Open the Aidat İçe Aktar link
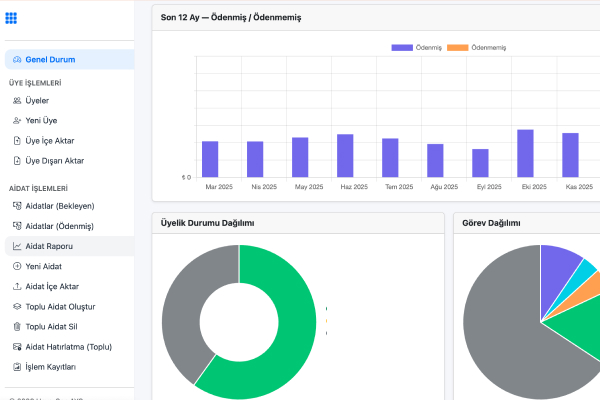Screen dimensions: 600x400 coord(52,286)
